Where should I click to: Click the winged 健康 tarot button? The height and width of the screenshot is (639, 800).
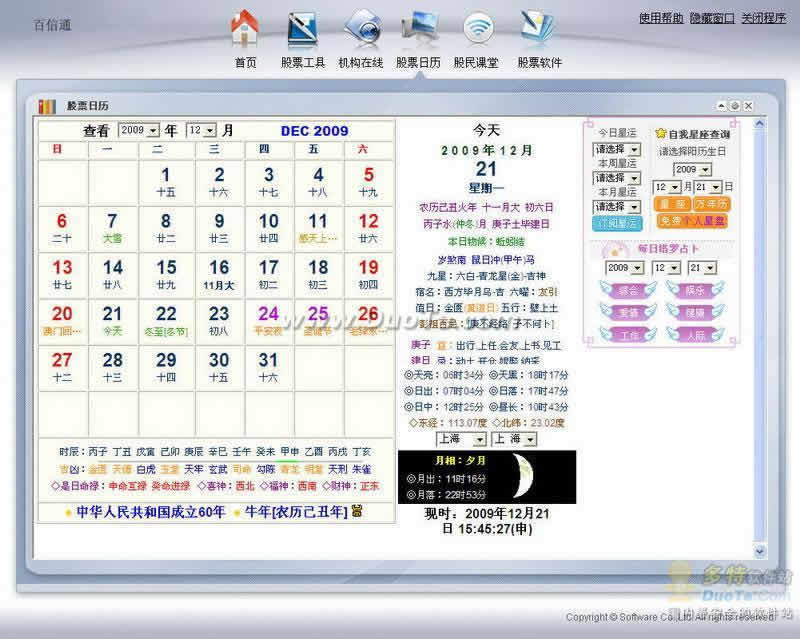click(x=695, y=312)
